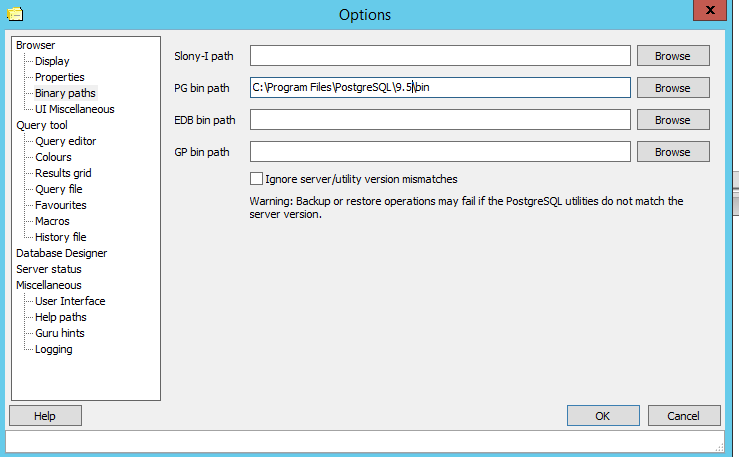
Task: Click the Options dialog title bar icon
Action: click(x=15, y=14)
